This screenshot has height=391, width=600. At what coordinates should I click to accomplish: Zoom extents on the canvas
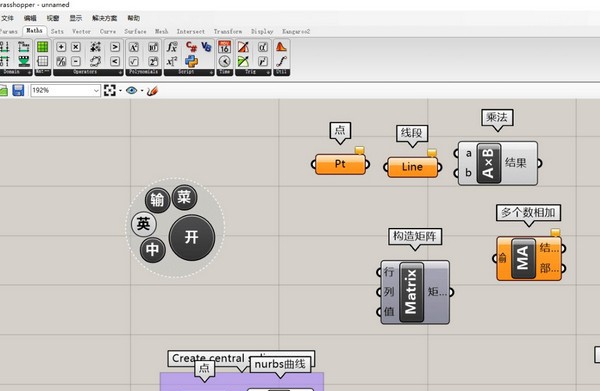(x=109, y=91)
